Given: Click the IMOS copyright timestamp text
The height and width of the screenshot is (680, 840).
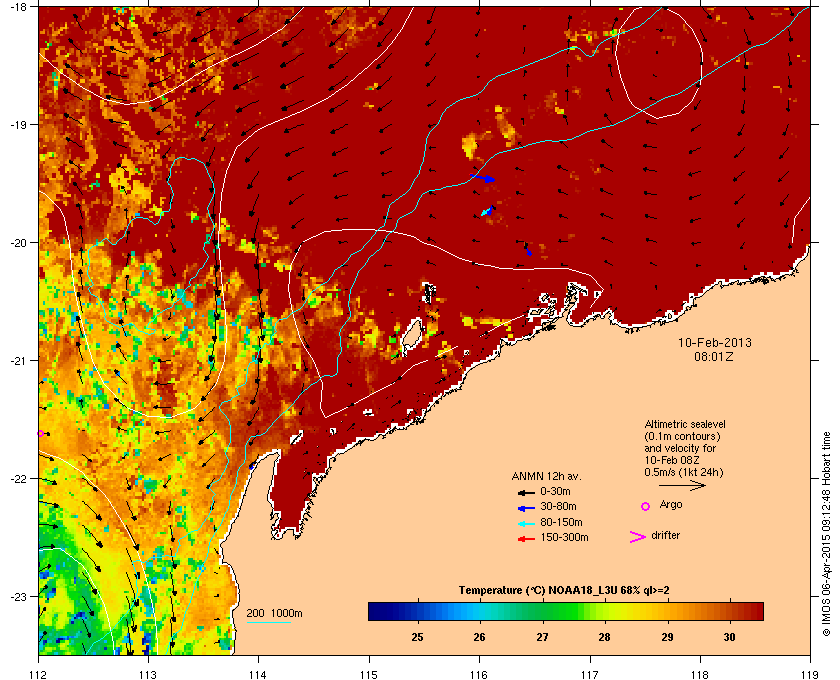Looking at the screenshot, I should tap(826, 535).
